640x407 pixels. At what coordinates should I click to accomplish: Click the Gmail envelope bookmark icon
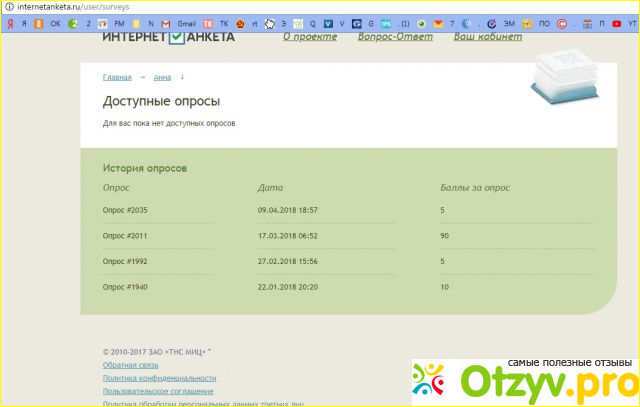click(167, 22)
